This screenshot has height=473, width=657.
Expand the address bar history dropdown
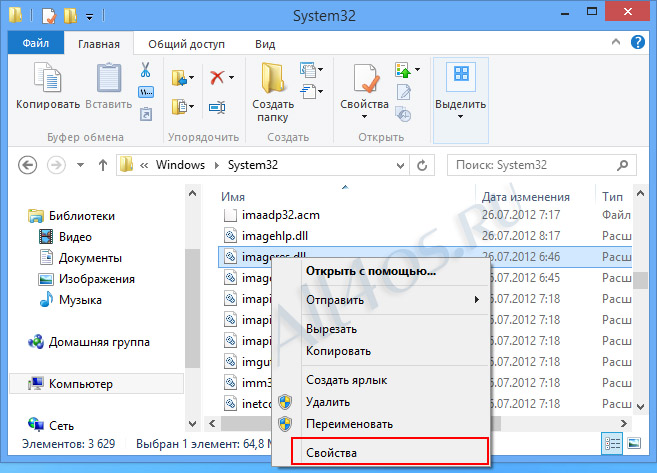point(400,165)
